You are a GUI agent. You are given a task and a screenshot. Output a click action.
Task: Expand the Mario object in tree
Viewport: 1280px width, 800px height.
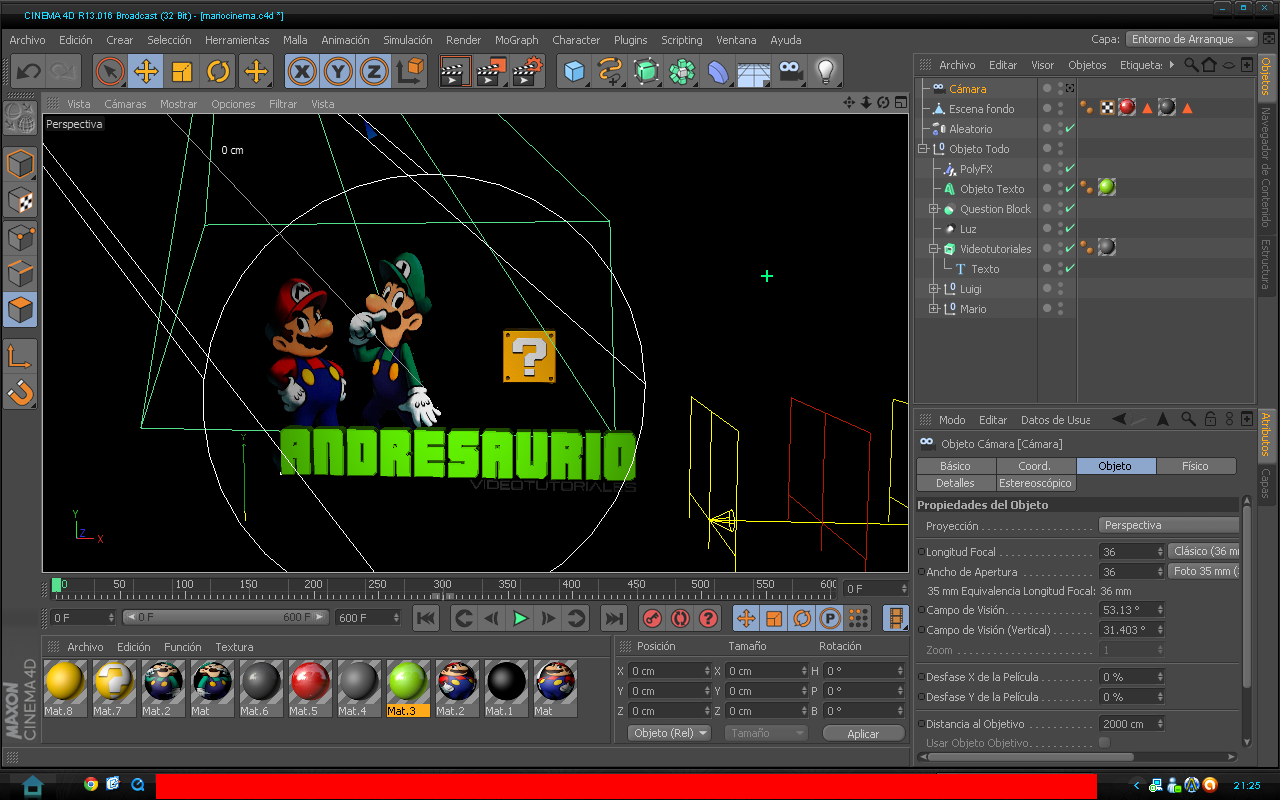[x=934, y=309]
